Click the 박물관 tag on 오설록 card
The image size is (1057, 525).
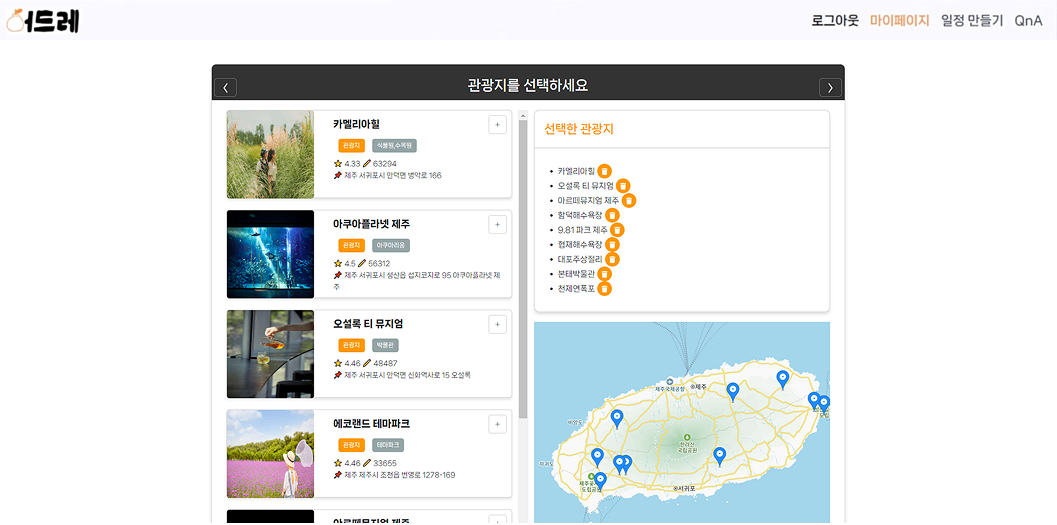(x=386, y=345)
